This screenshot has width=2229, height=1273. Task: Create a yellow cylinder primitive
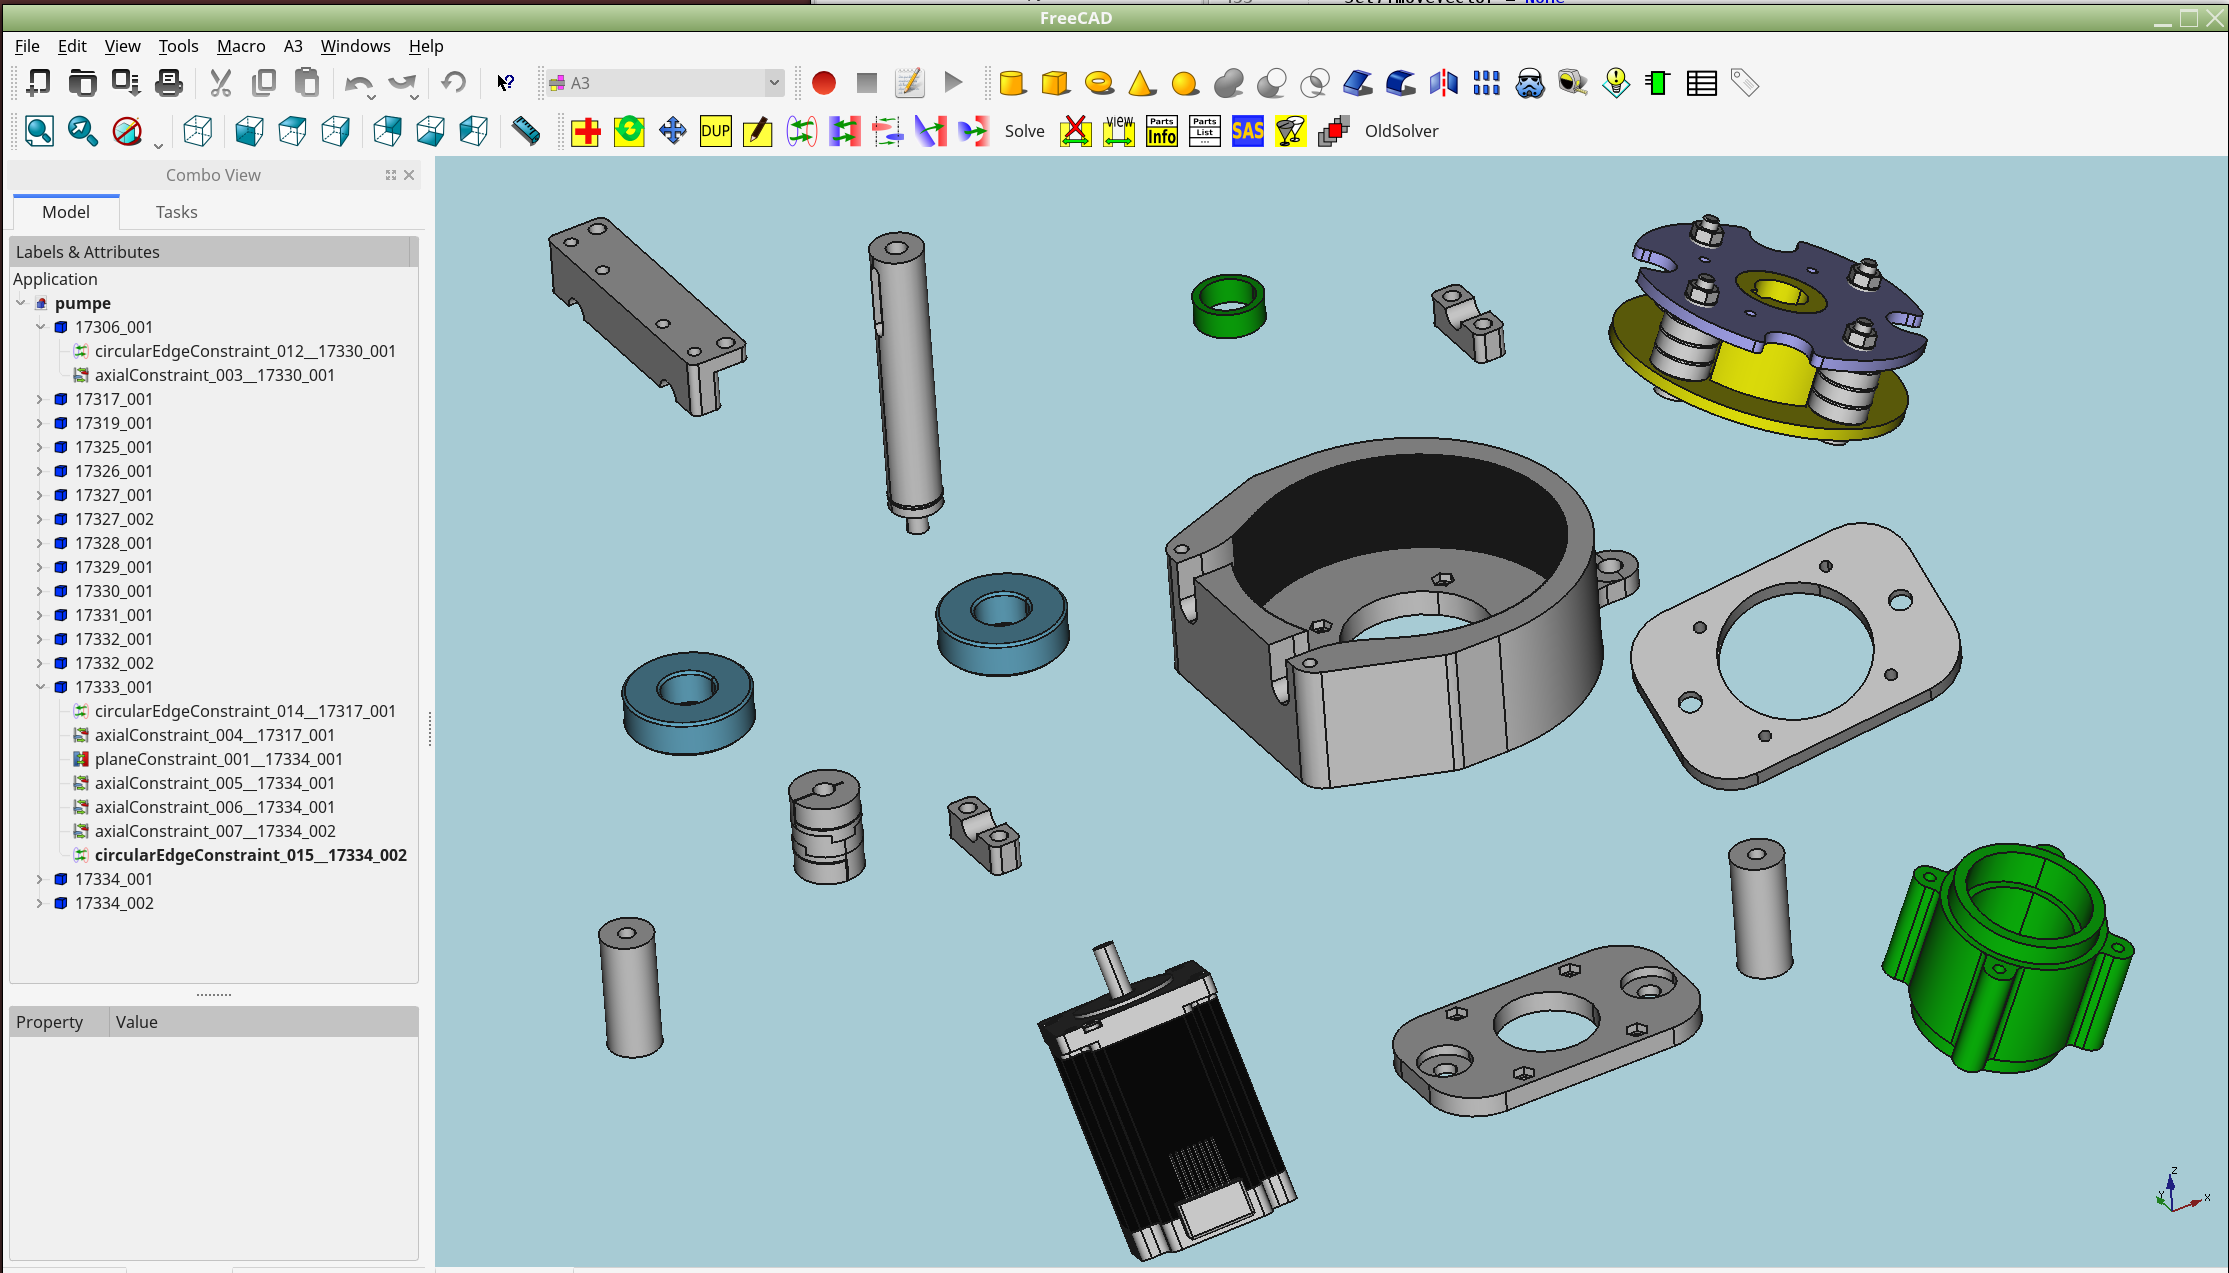click(1013, 83)
